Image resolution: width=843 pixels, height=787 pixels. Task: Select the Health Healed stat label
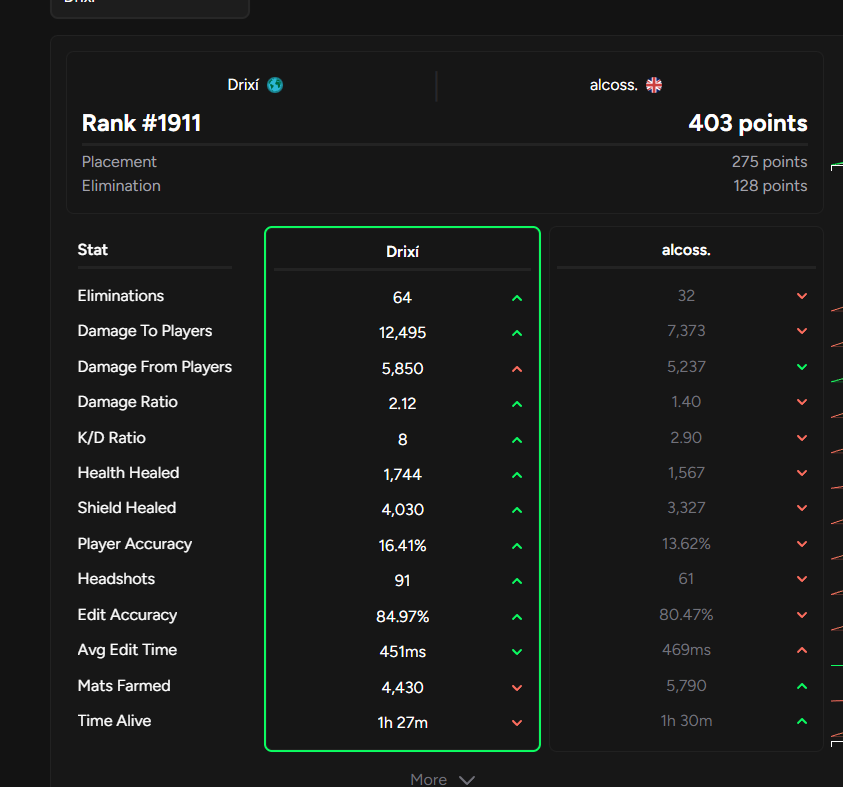[x=128, y=473]
